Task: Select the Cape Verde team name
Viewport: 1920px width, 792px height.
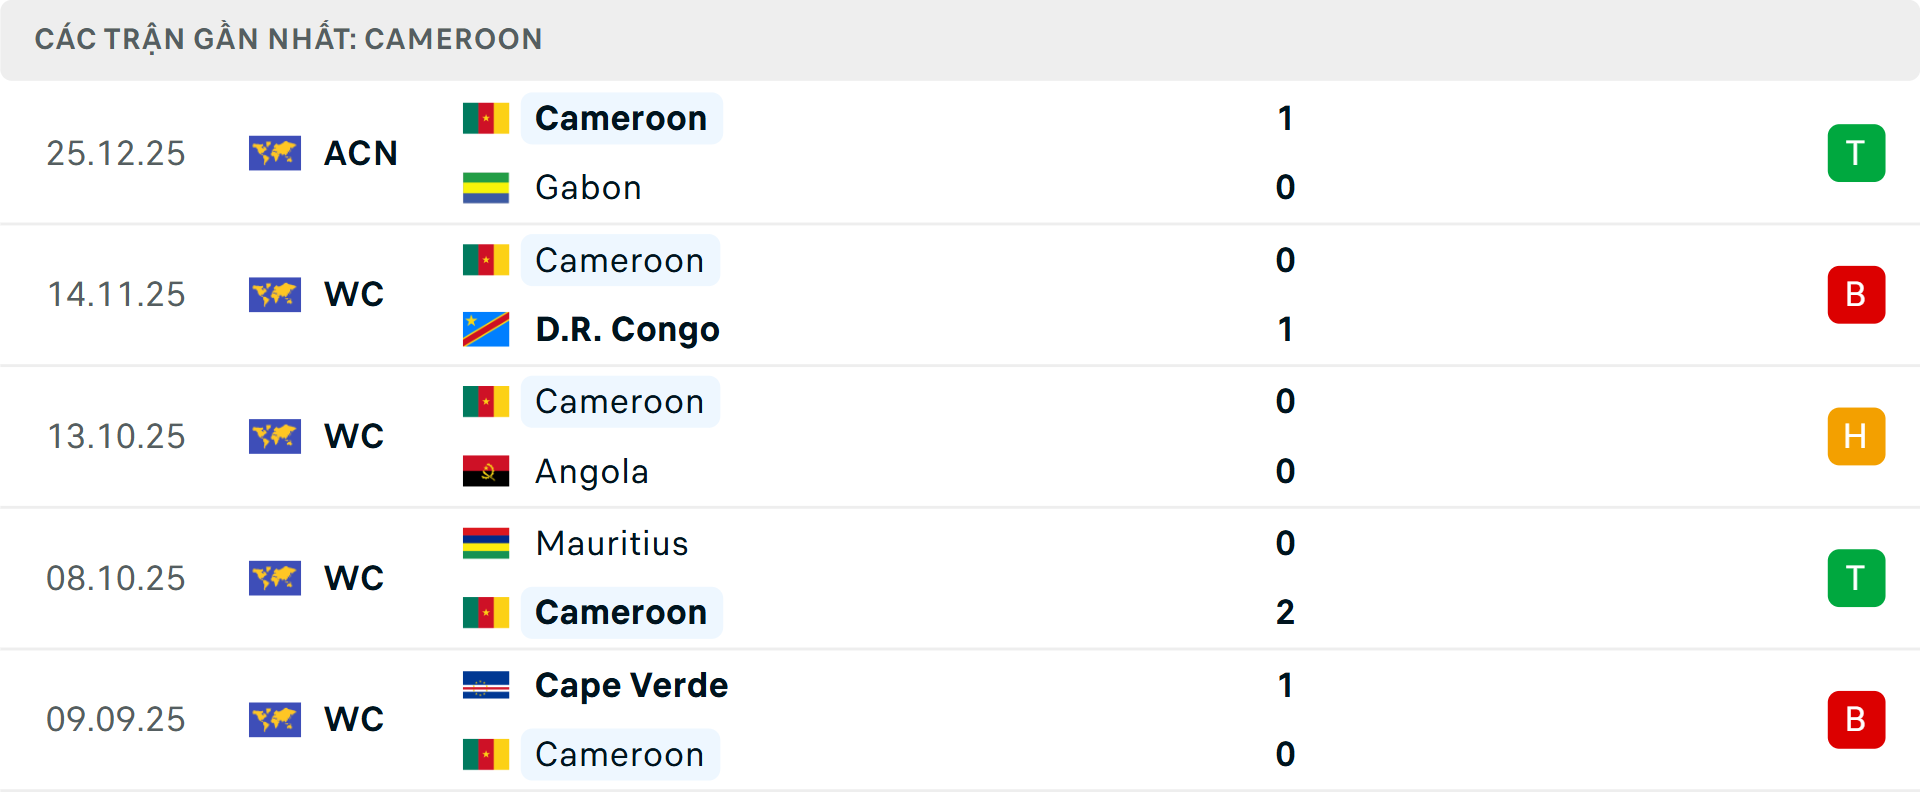Action: pyautogui.click(x=630, y=685)
